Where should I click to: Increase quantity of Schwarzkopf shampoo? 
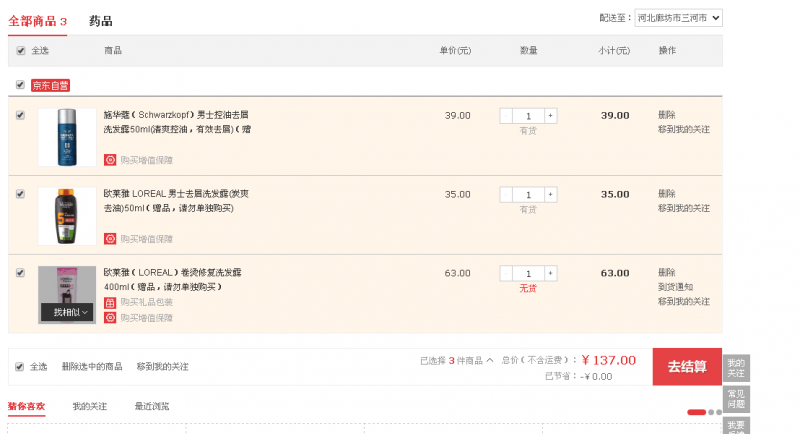tap(551, 116)
